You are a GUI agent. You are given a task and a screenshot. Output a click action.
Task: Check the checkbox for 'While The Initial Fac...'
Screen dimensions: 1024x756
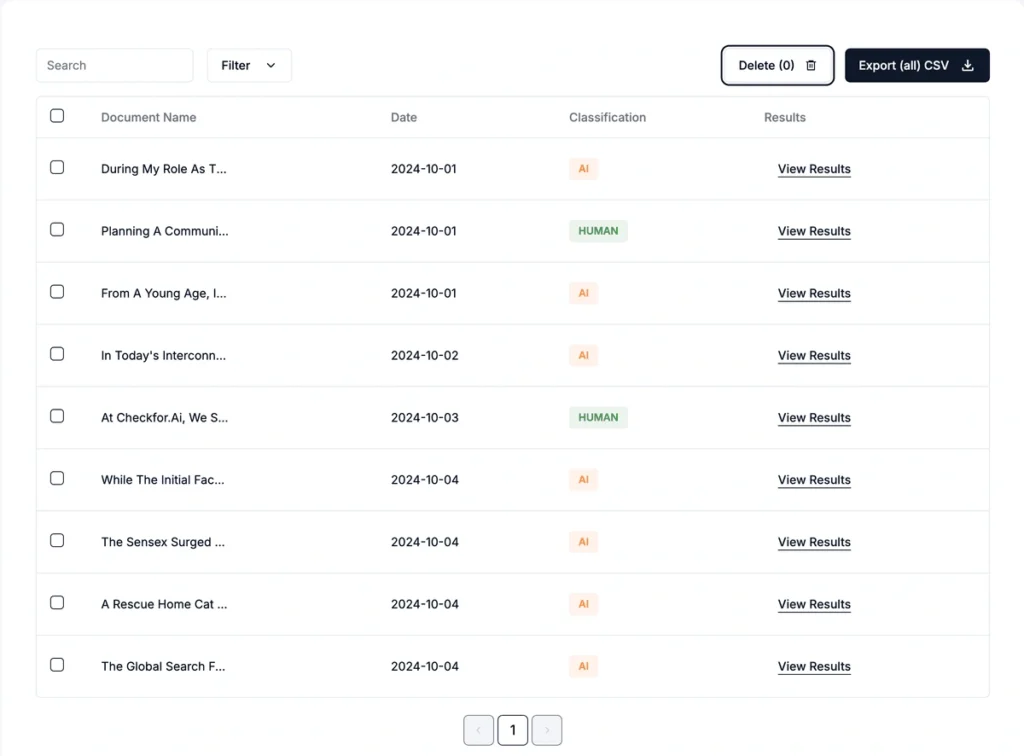[x=57, y=479]
